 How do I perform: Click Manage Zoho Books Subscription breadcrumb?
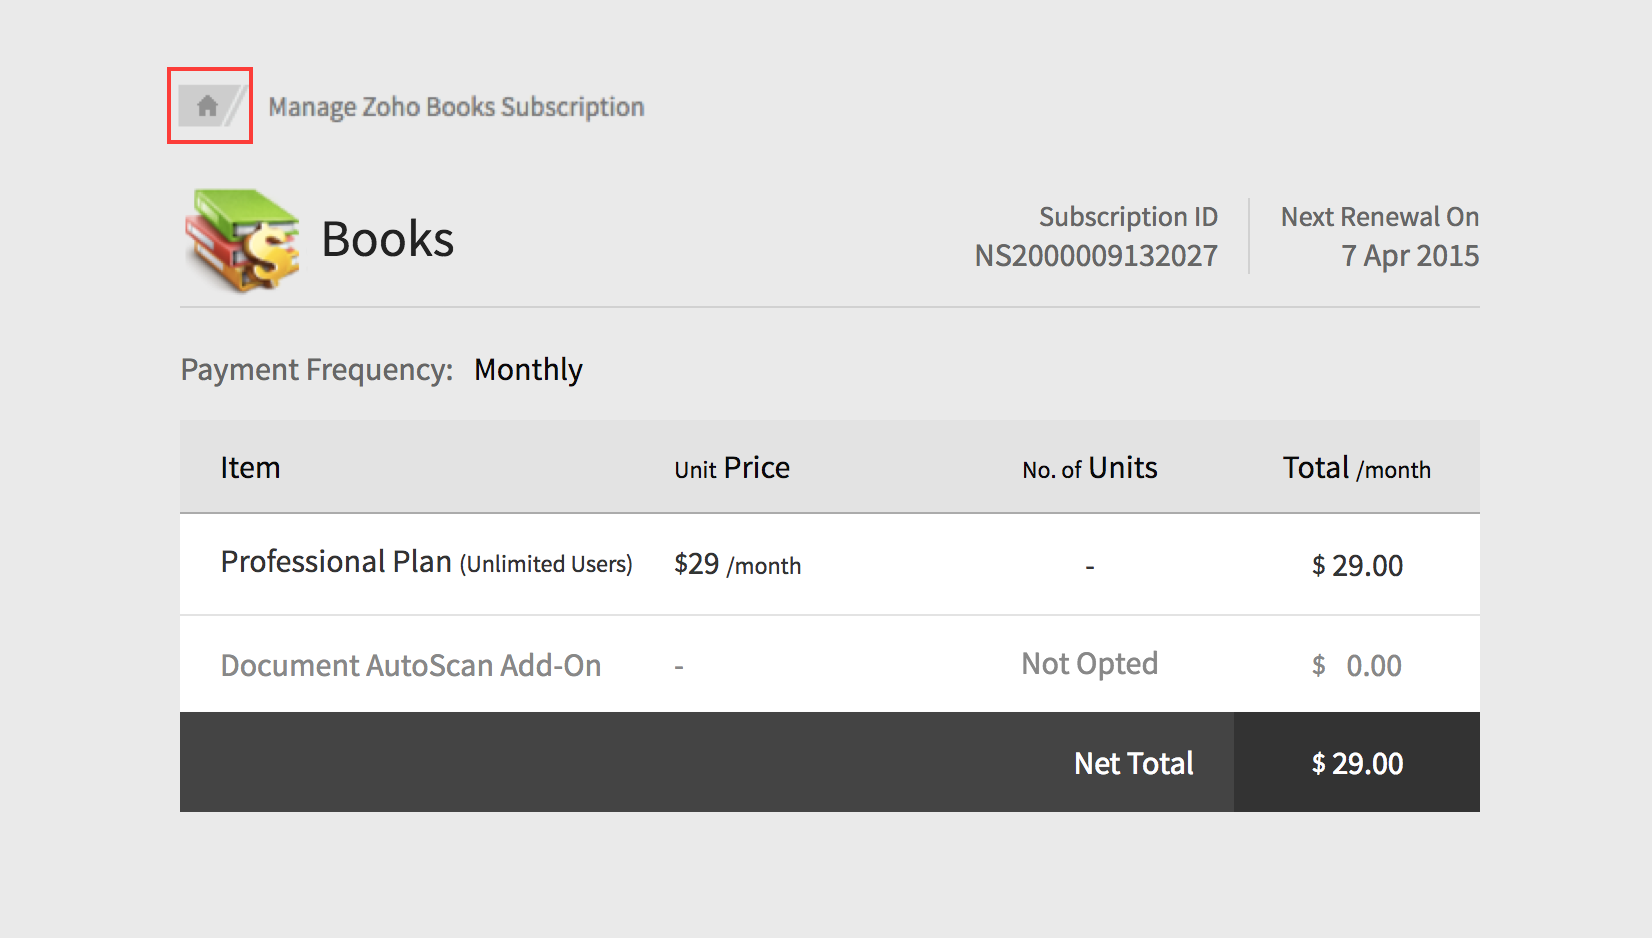456,107
